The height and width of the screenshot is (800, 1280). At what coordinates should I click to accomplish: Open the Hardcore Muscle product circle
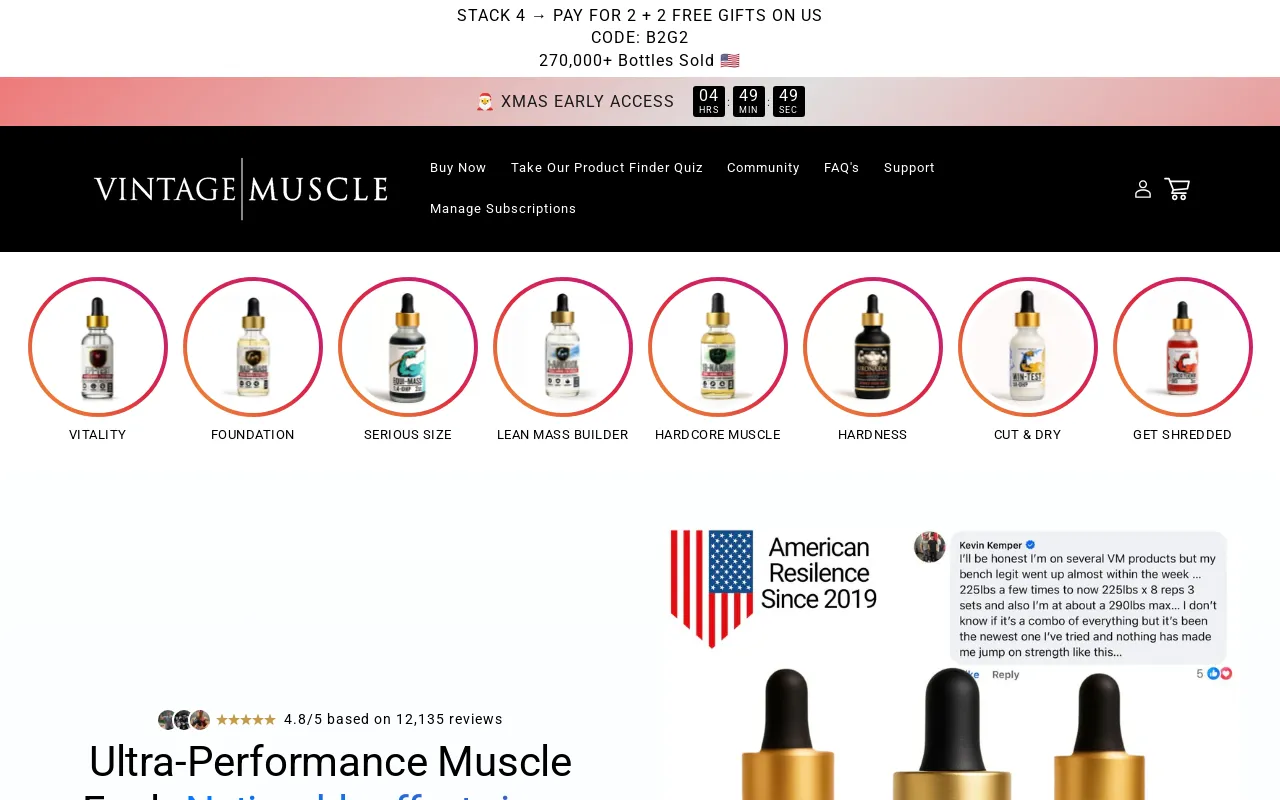click(x=718, y=347)
